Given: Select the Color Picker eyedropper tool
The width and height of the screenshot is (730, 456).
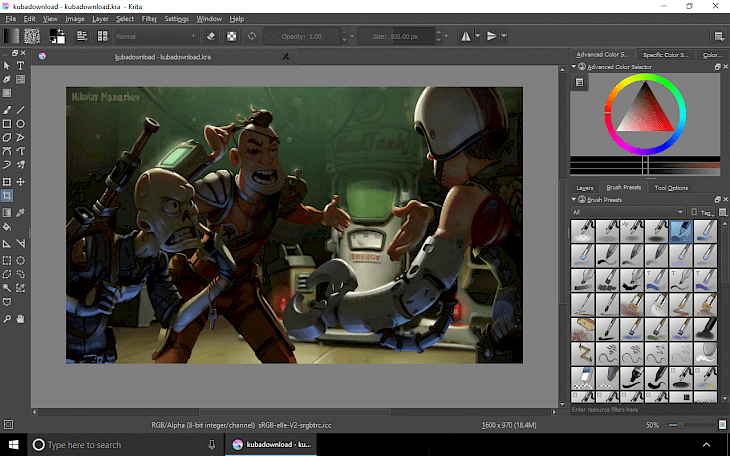Looking at the screenshot, I should tap(20, 213).
